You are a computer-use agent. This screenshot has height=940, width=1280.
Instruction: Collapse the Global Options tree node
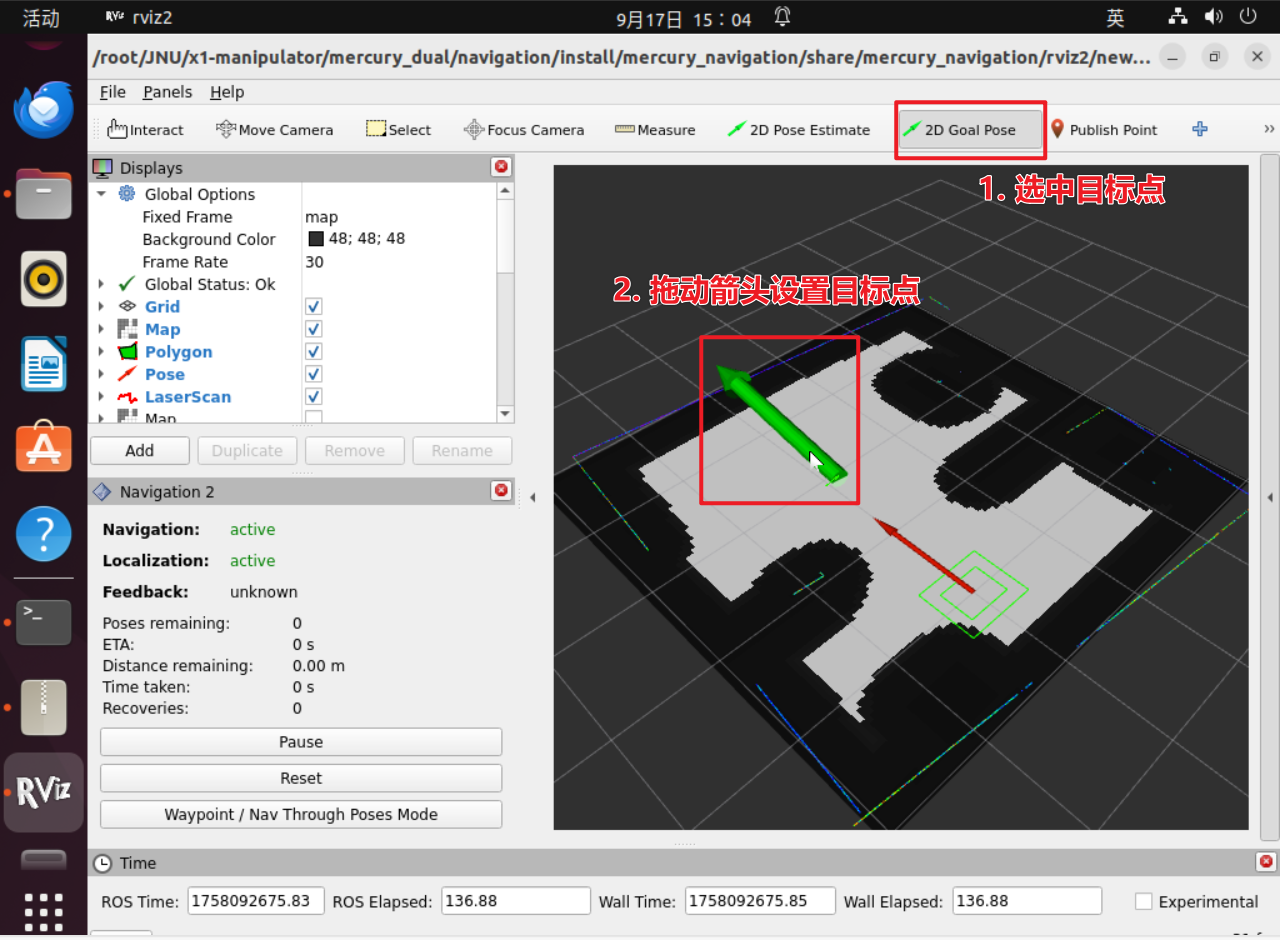pos(101,194)
